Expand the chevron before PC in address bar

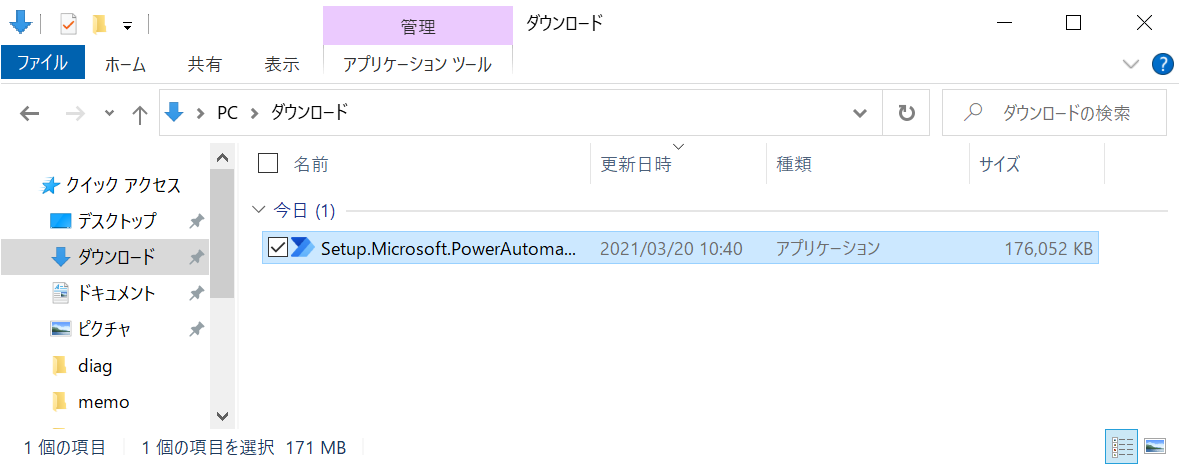point(200,114)
